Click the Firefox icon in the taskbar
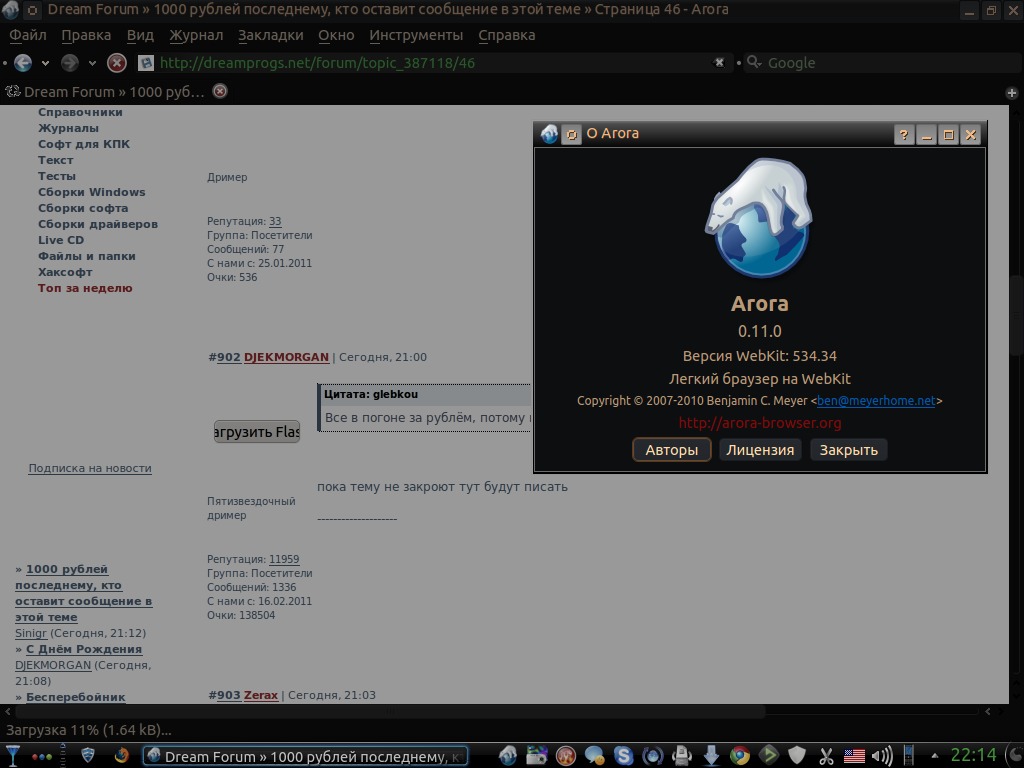1024x768 pixels. [121, 756]
